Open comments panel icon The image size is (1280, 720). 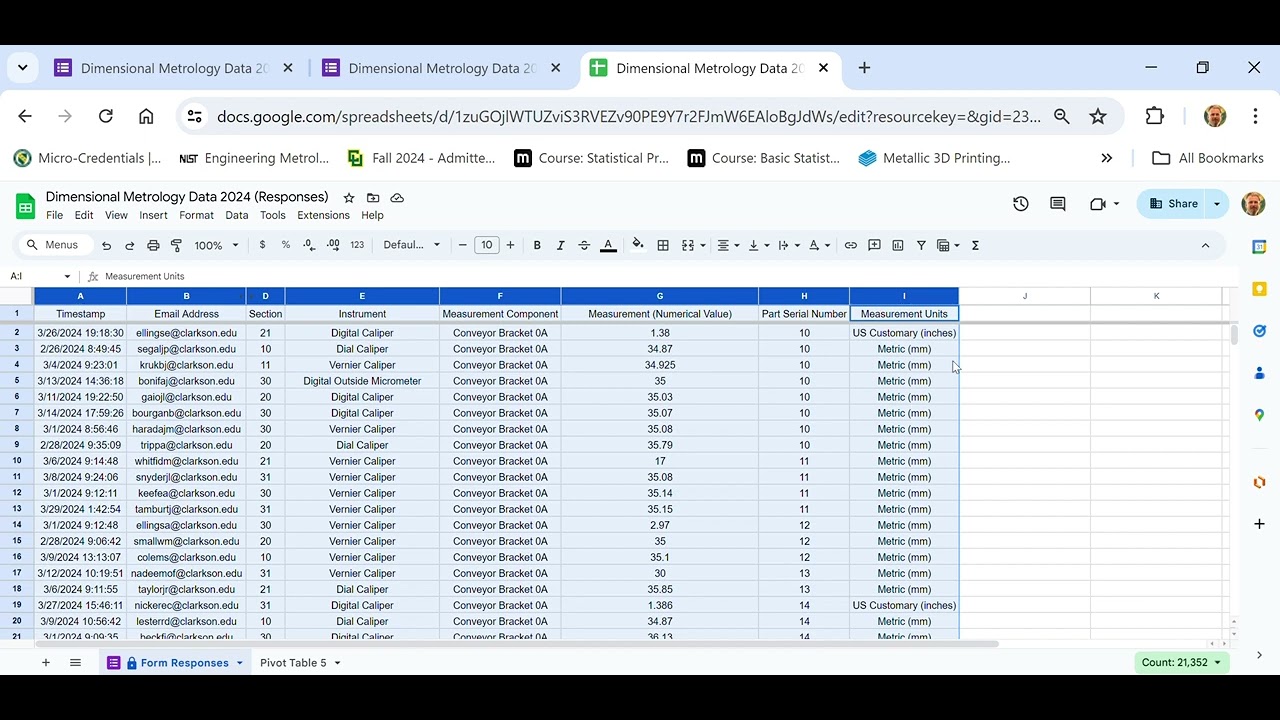(x=1057, y=204)
